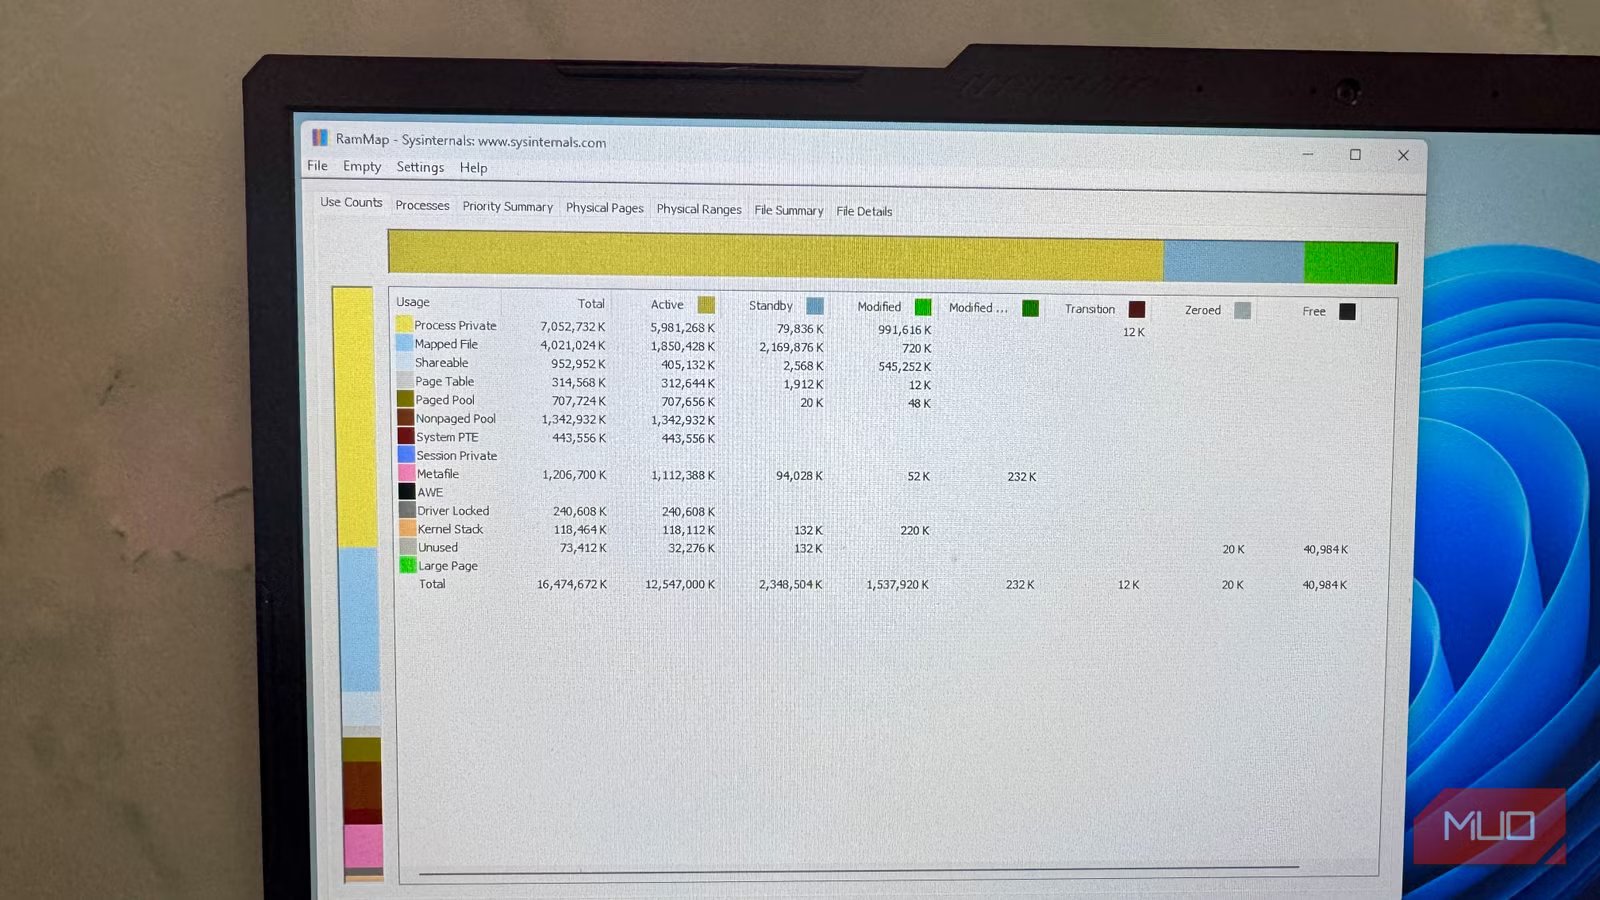
Task: Select the File Details tab
Action: click(864, 211)
